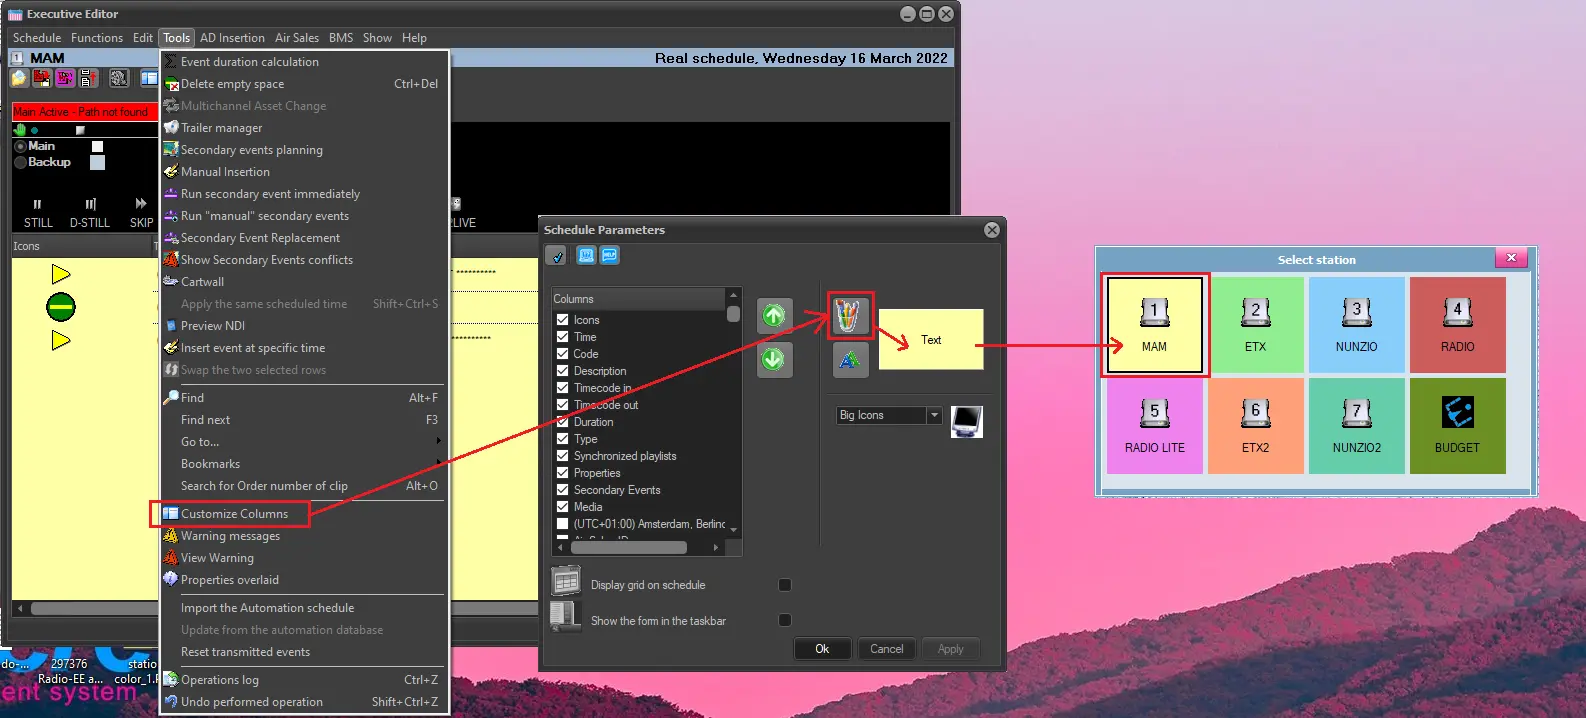Open the background color picker pencil-cup icon
The width and height of the screenshot is (1586, 718).
coord(849,316)
